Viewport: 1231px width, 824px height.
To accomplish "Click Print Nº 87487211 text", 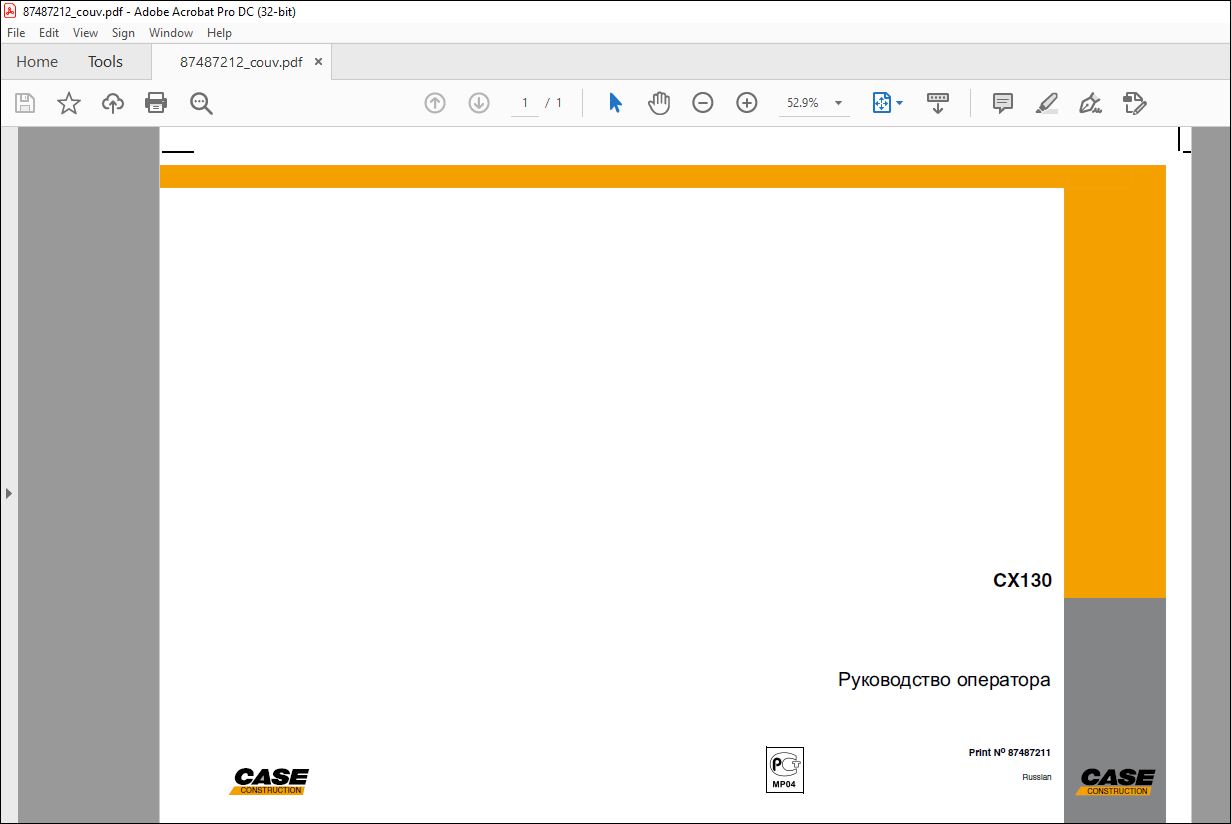I will tap(1009, 752).
